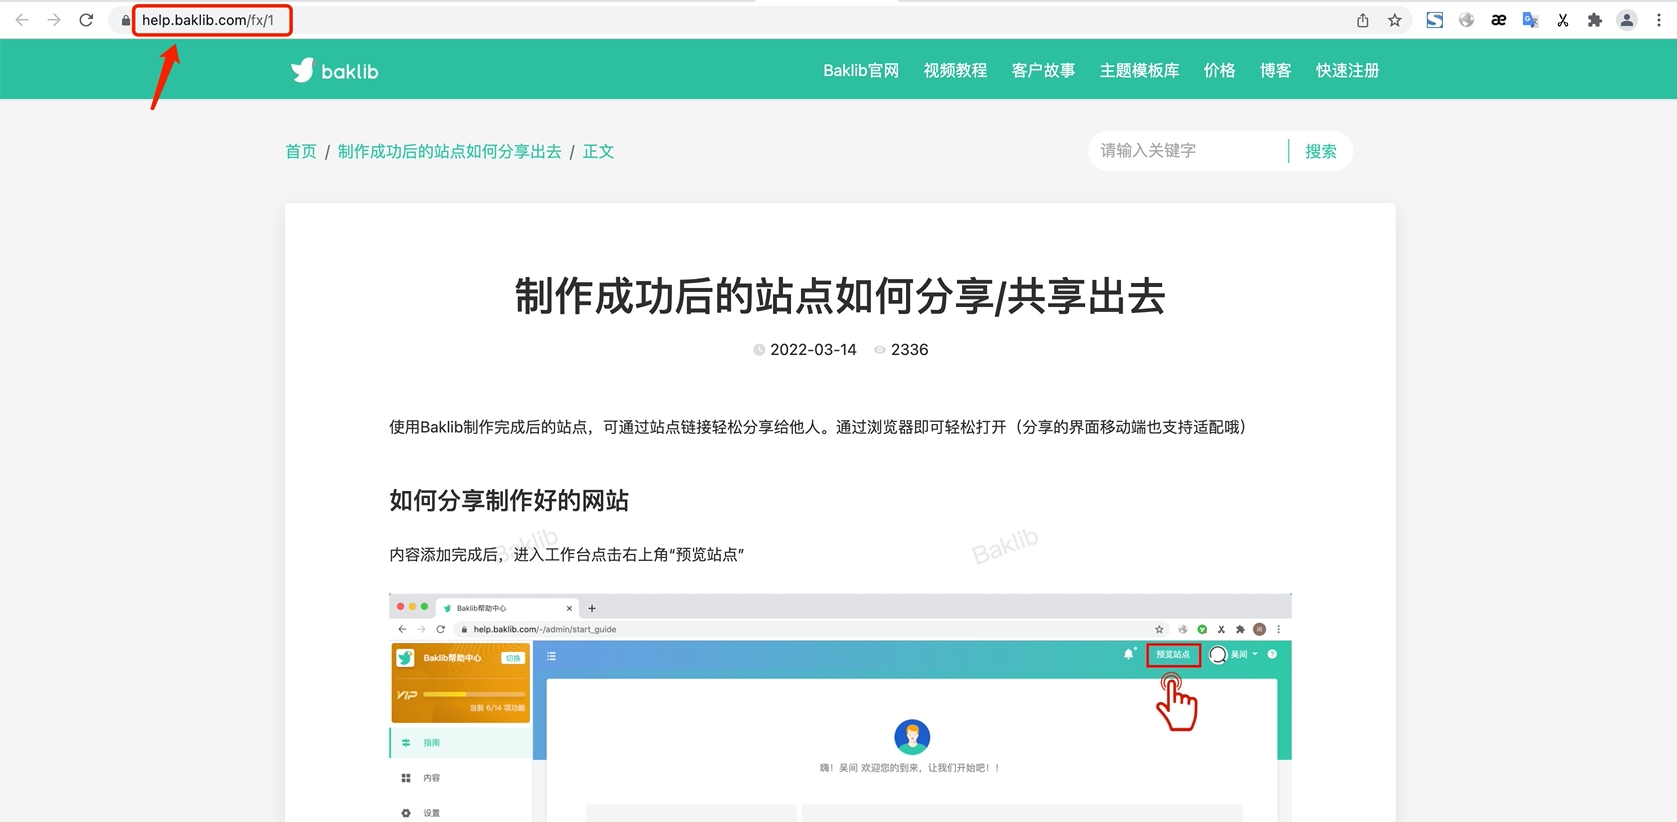Open the browser three-dot menu
Image resolution: width=1677 pixels, height=822 pixels.
click(x=1659, y=20)
